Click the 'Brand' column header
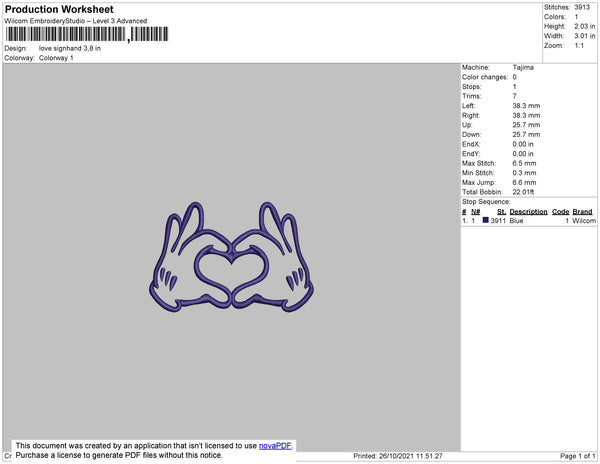 [582, 212]
